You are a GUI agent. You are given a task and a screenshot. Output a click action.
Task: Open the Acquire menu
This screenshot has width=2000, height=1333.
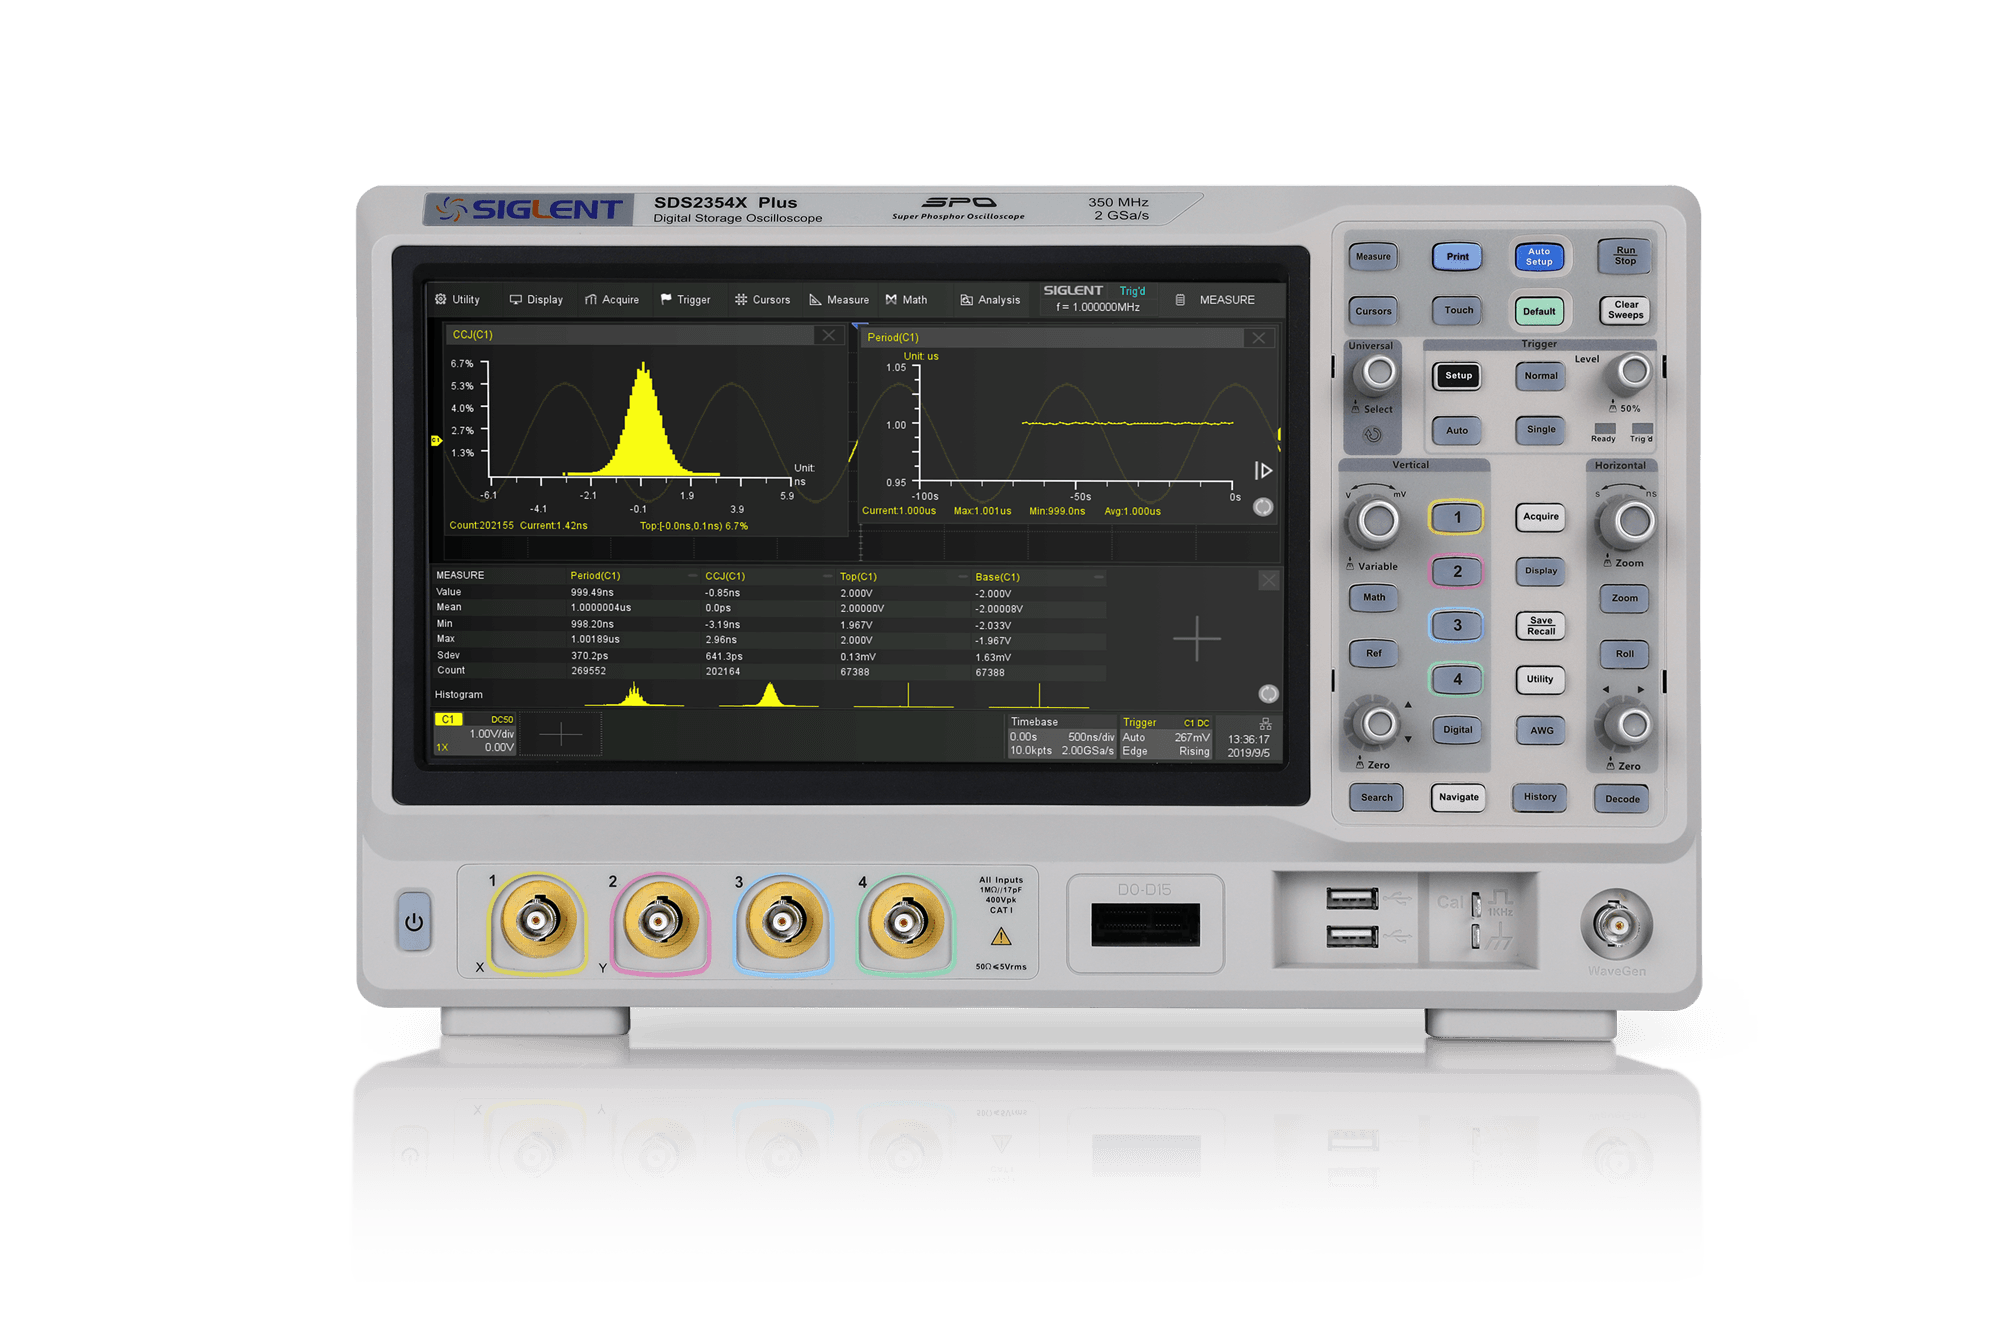point(613,298)
